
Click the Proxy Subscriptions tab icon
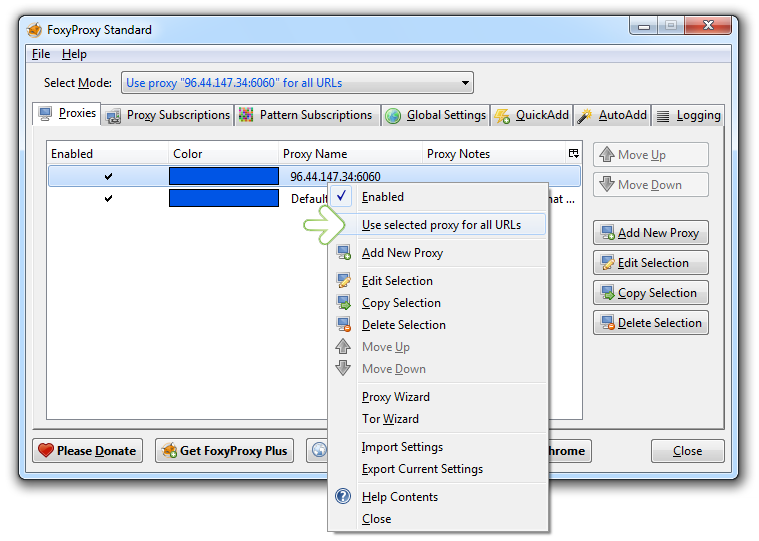tap(114, 116)
